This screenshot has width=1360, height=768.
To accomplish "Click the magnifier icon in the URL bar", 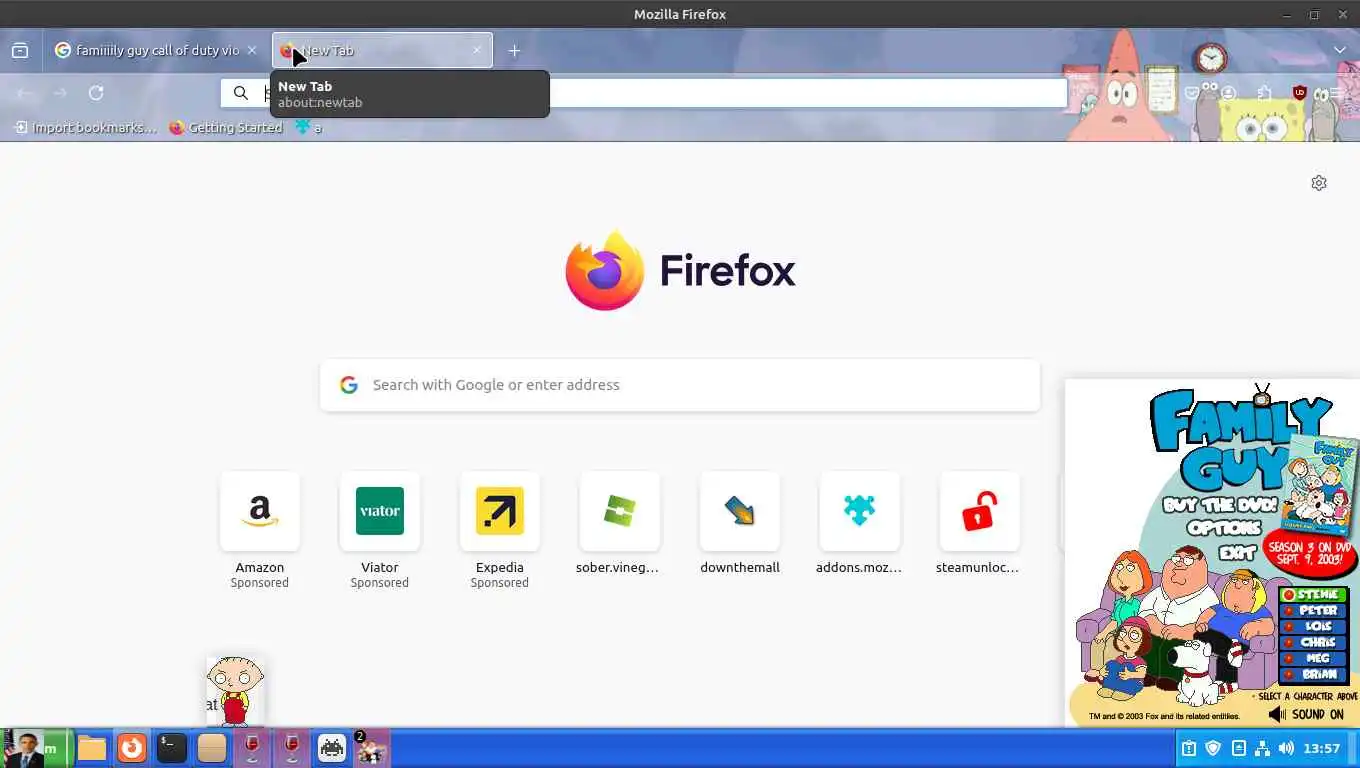I will pyautogui.click(x=241, y=93).
